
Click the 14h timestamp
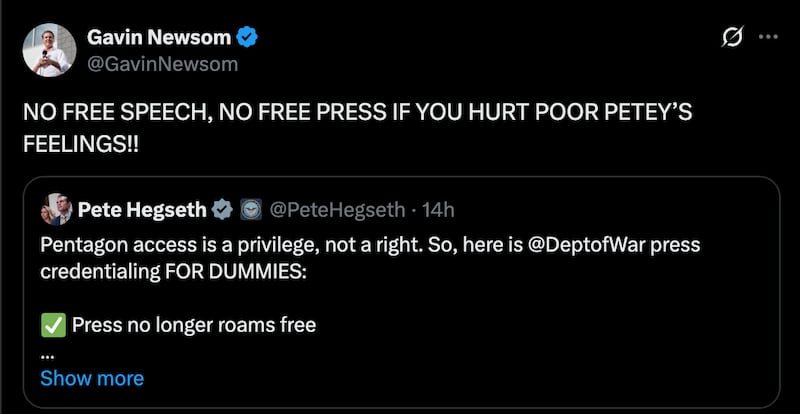click(439, 210)
